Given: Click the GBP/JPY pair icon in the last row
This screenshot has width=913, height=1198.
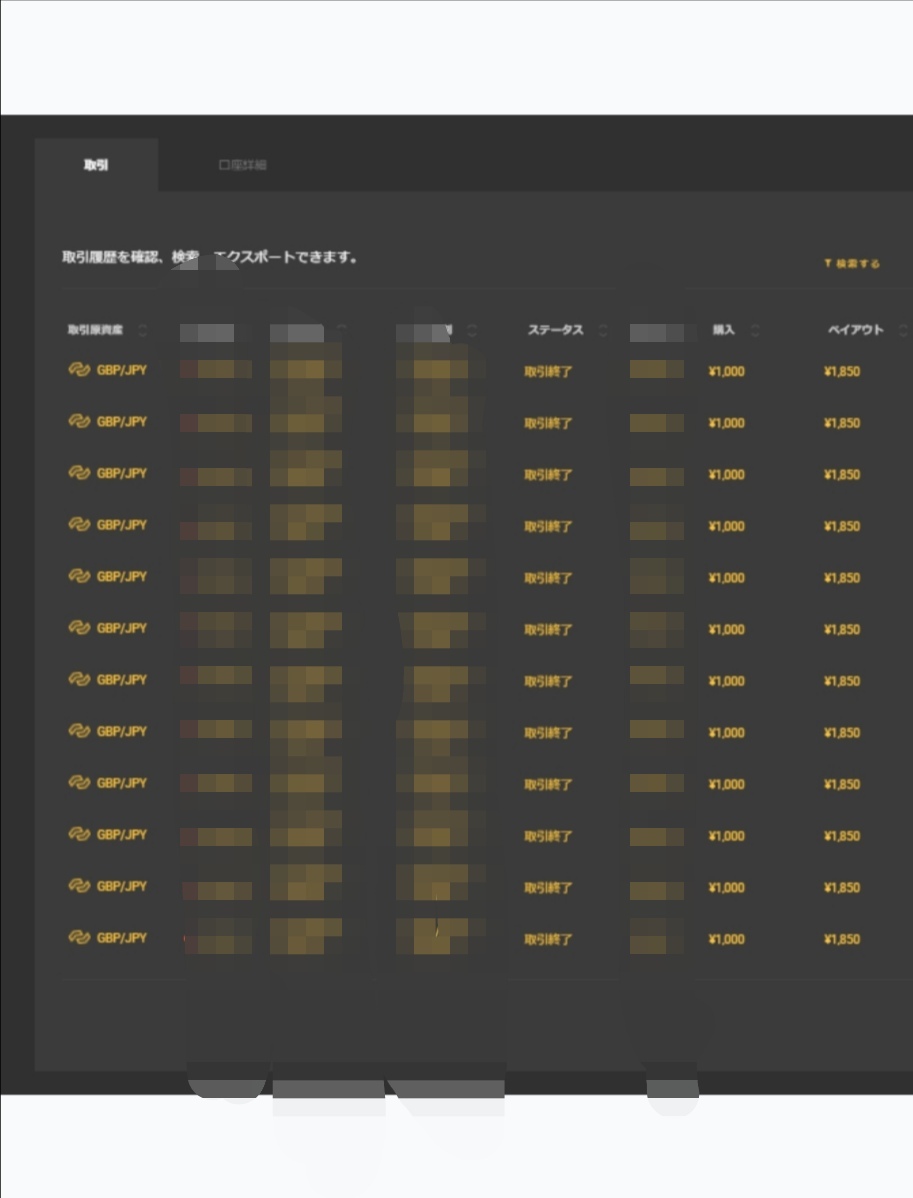Looking at the screenshot, I should (79, 937).
